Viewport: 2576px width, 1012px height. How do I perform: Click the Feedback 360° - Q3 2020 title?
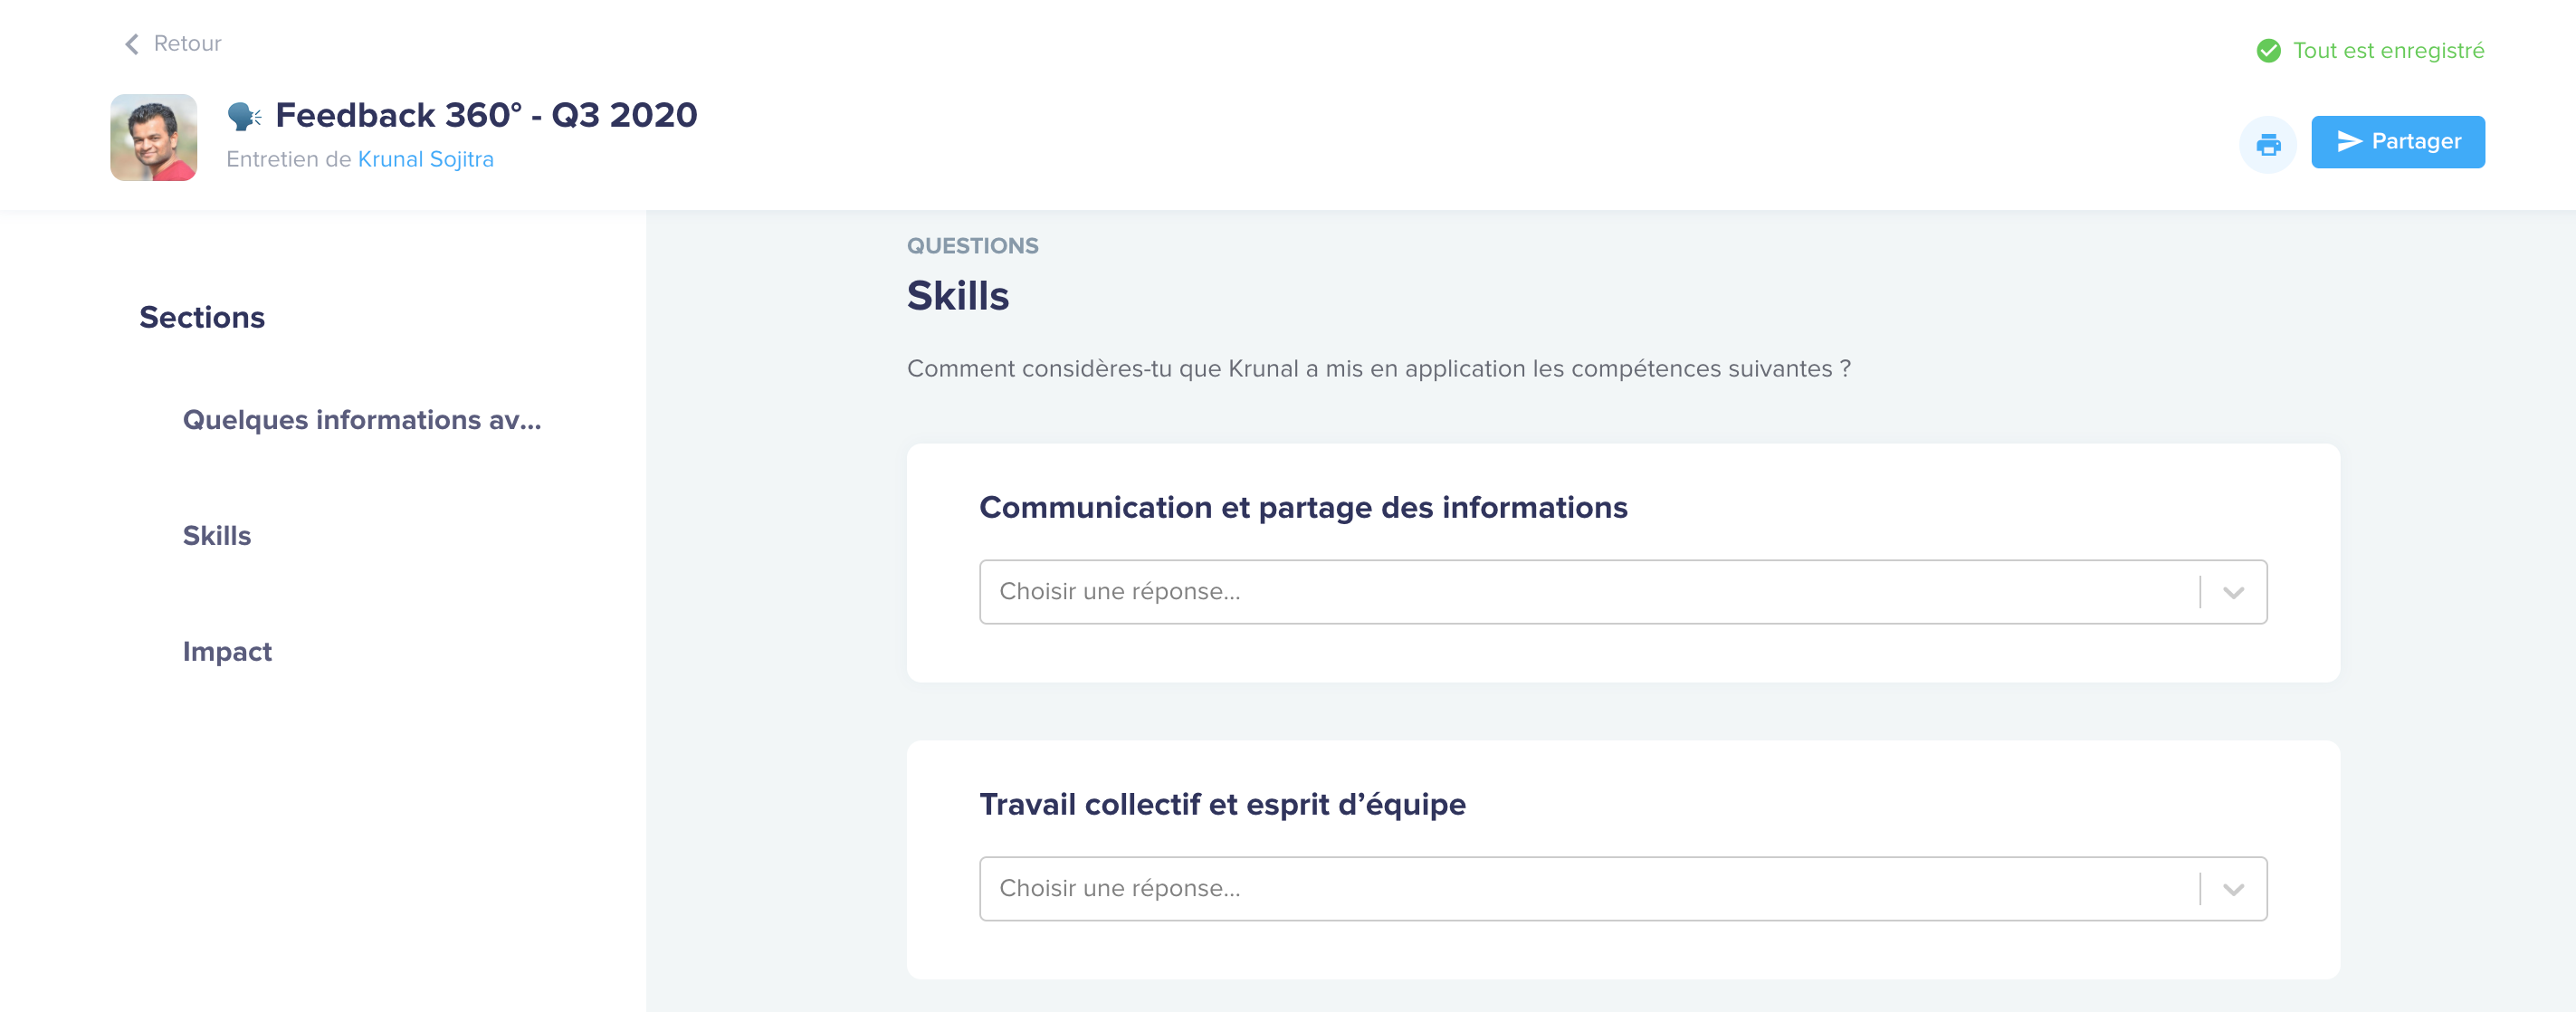[486, 115]
